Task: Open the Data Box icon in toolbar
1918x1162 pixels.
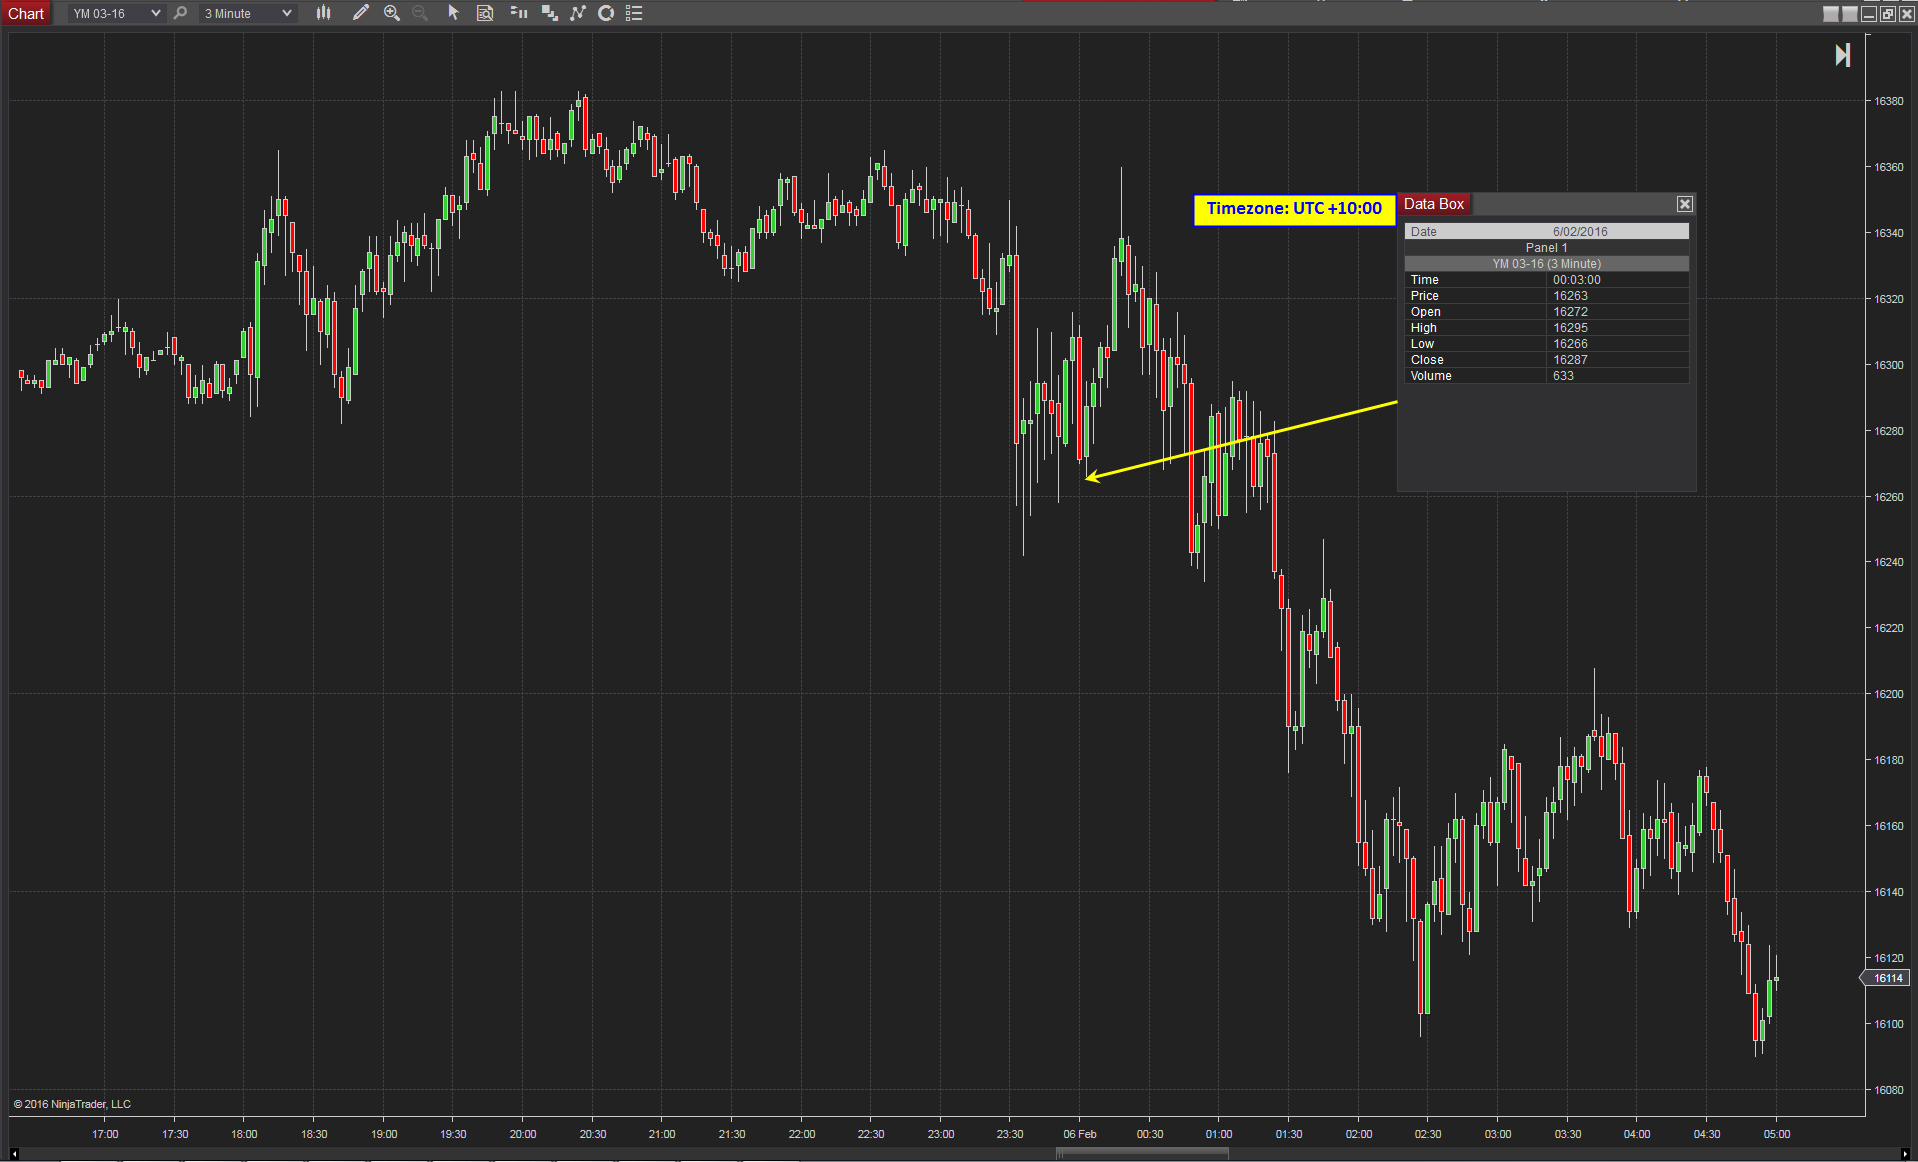Action: point(485,13)
